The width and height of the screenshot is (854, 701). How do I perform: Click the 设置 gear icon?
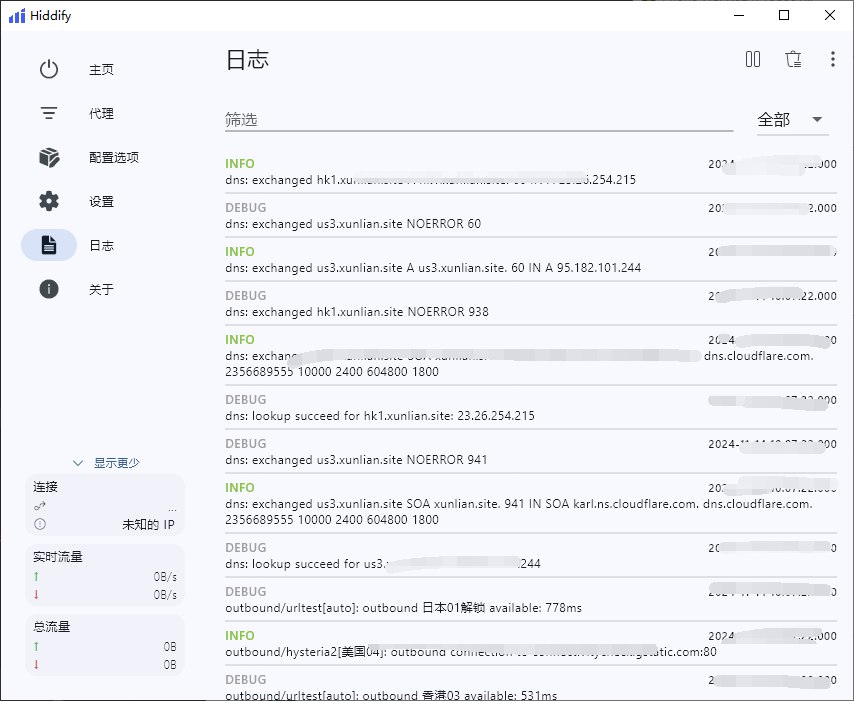pos(49,201)
